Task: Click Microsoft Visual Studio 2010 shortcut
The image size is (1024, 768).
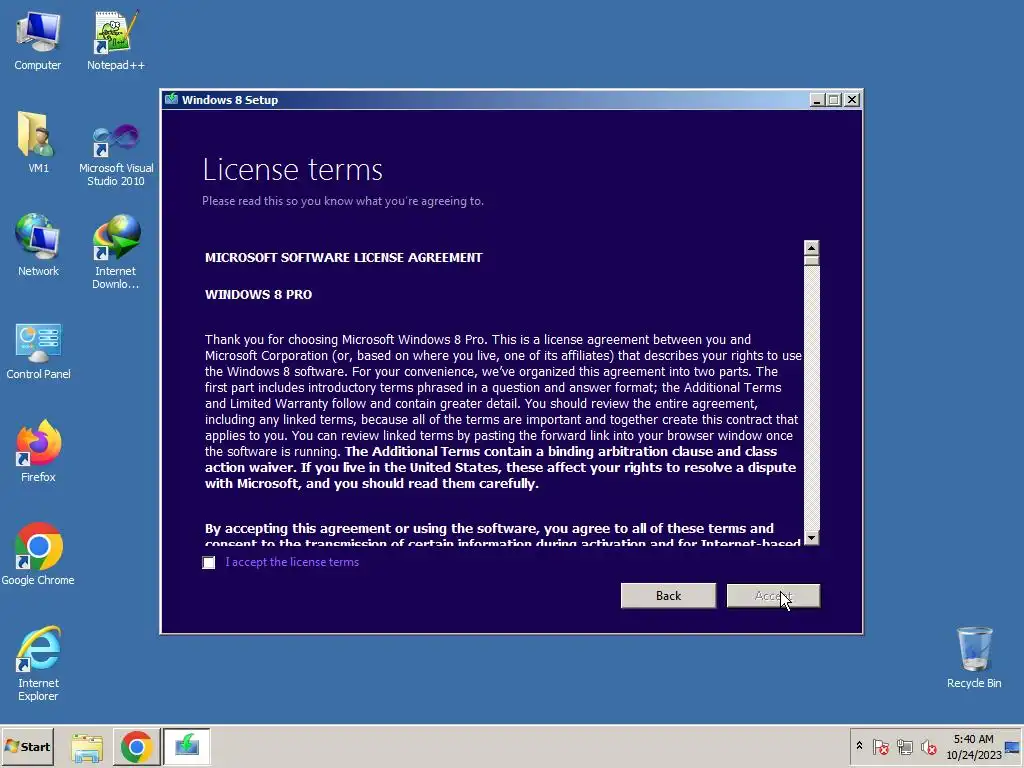Action: coord(116,153)
